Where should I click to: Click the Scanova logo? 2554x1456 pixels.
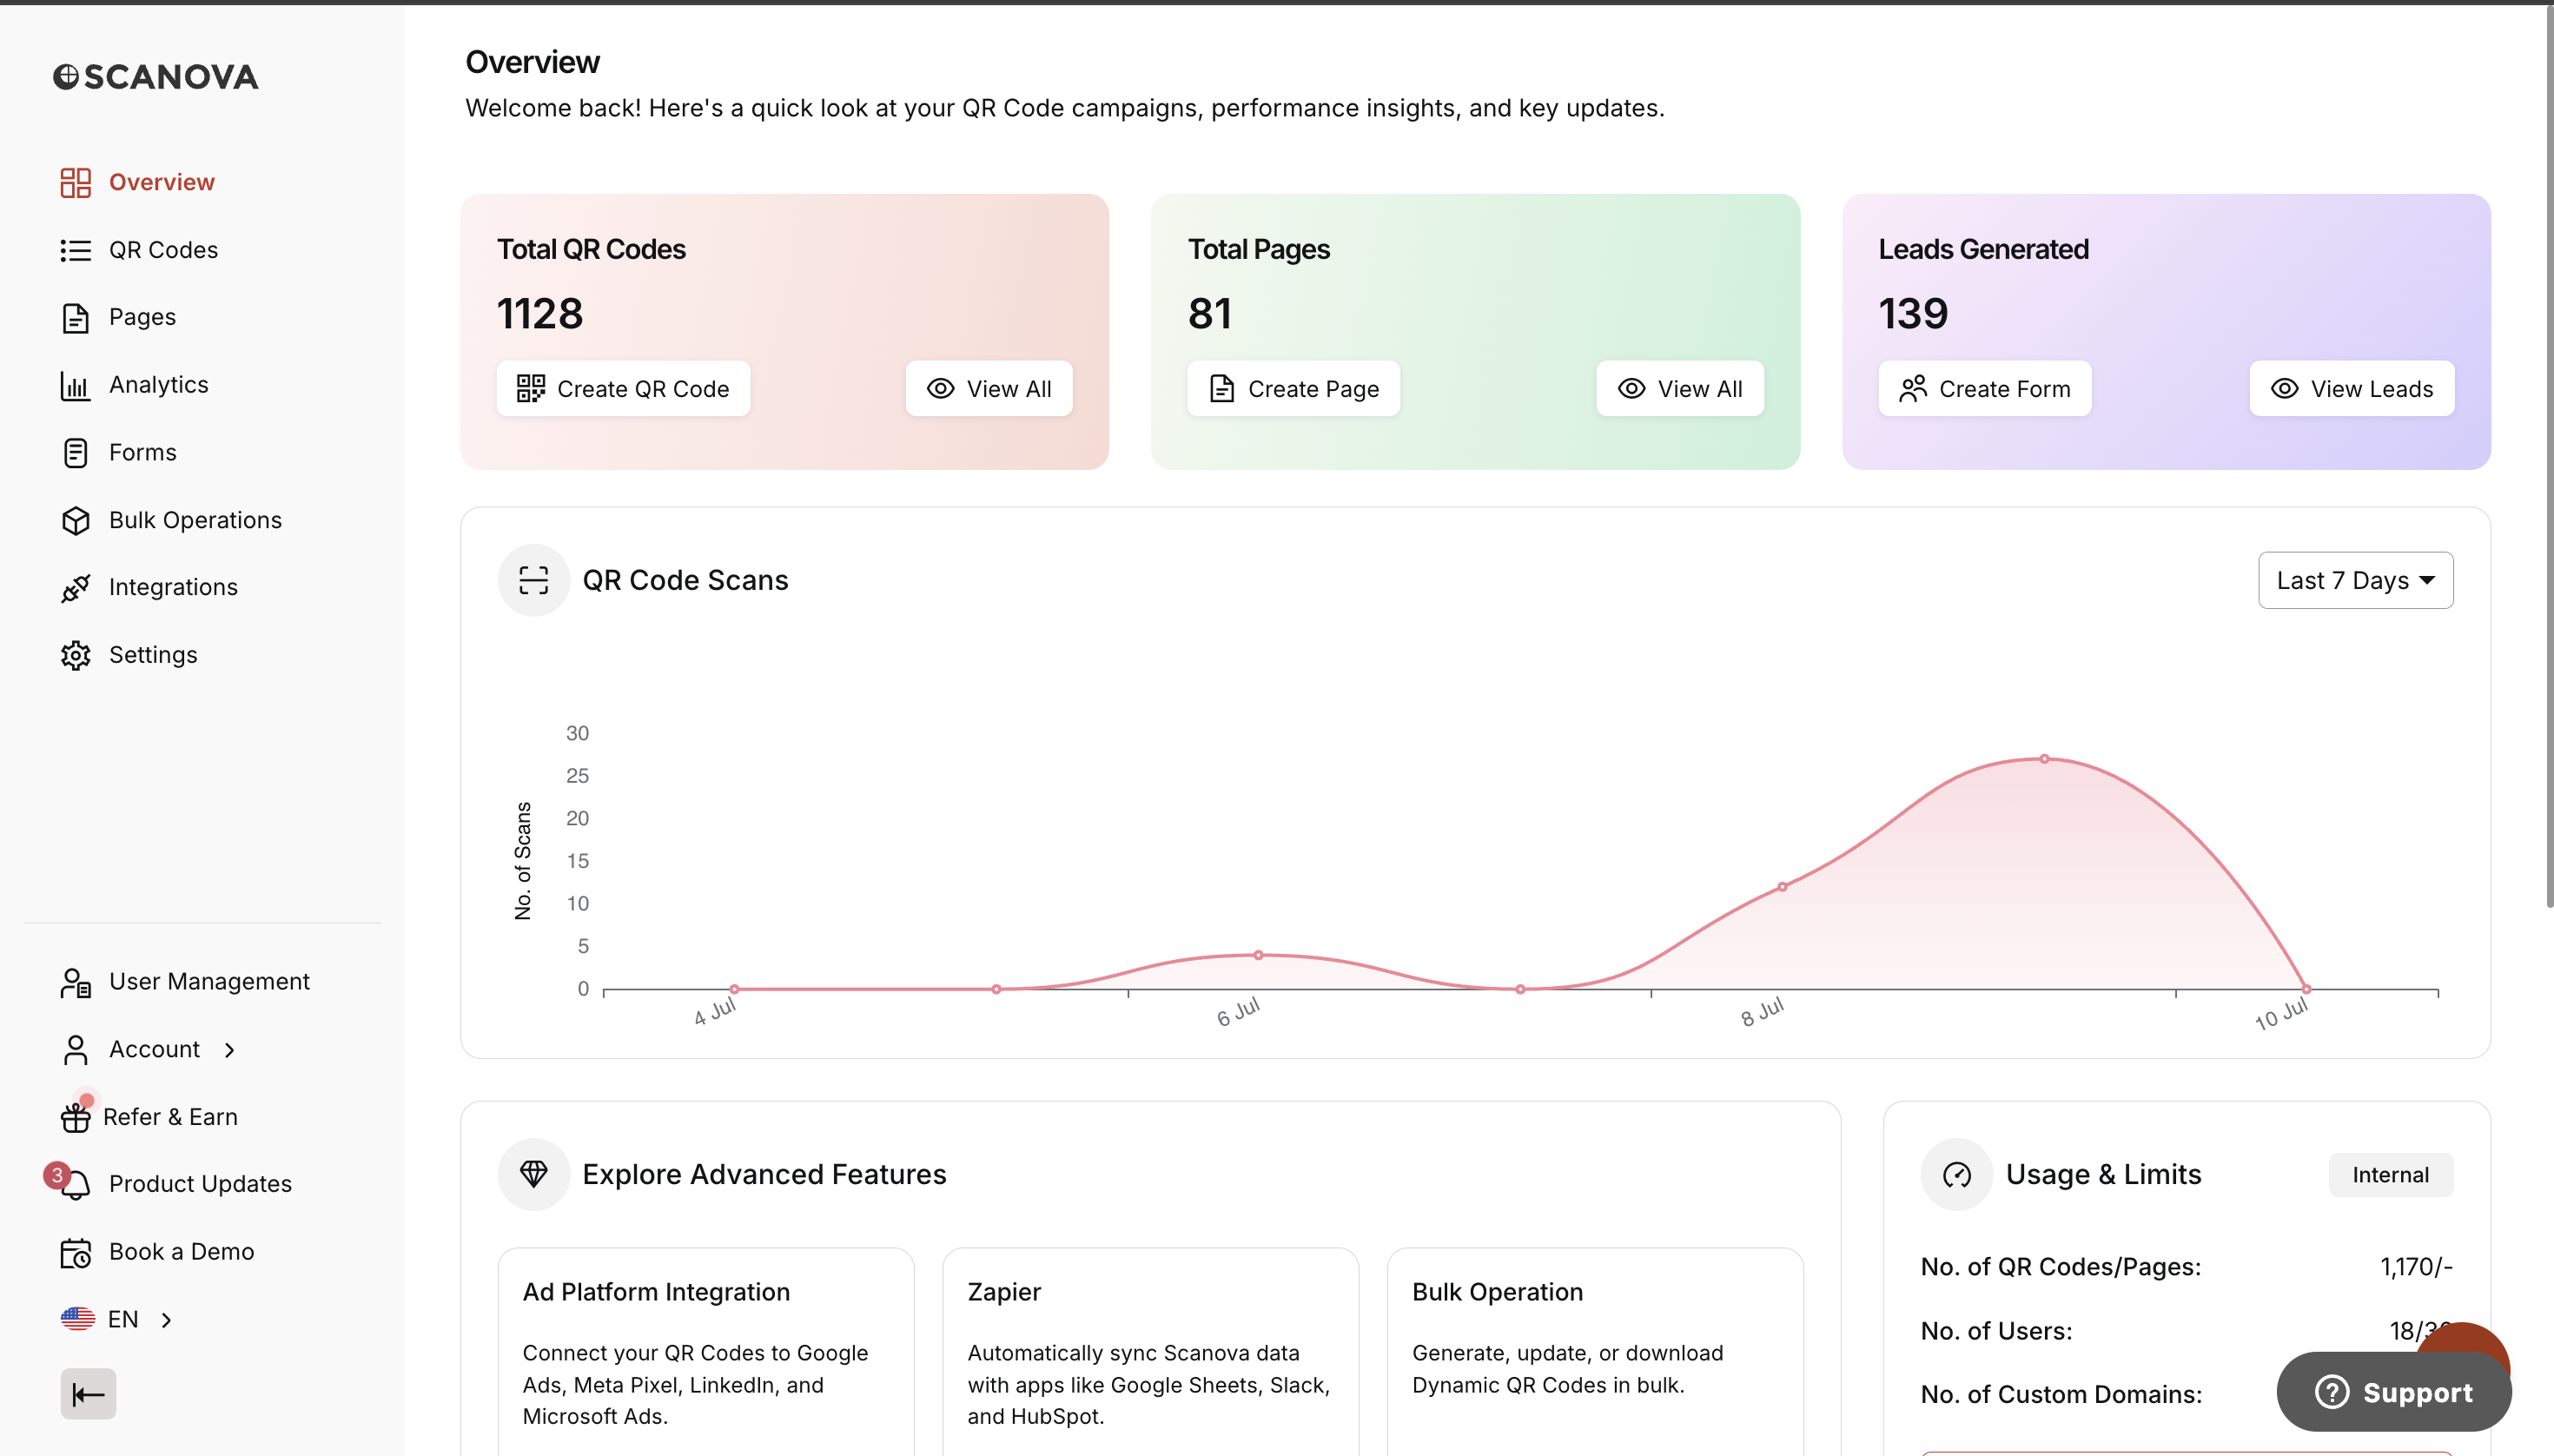click(x=155, y=77)
